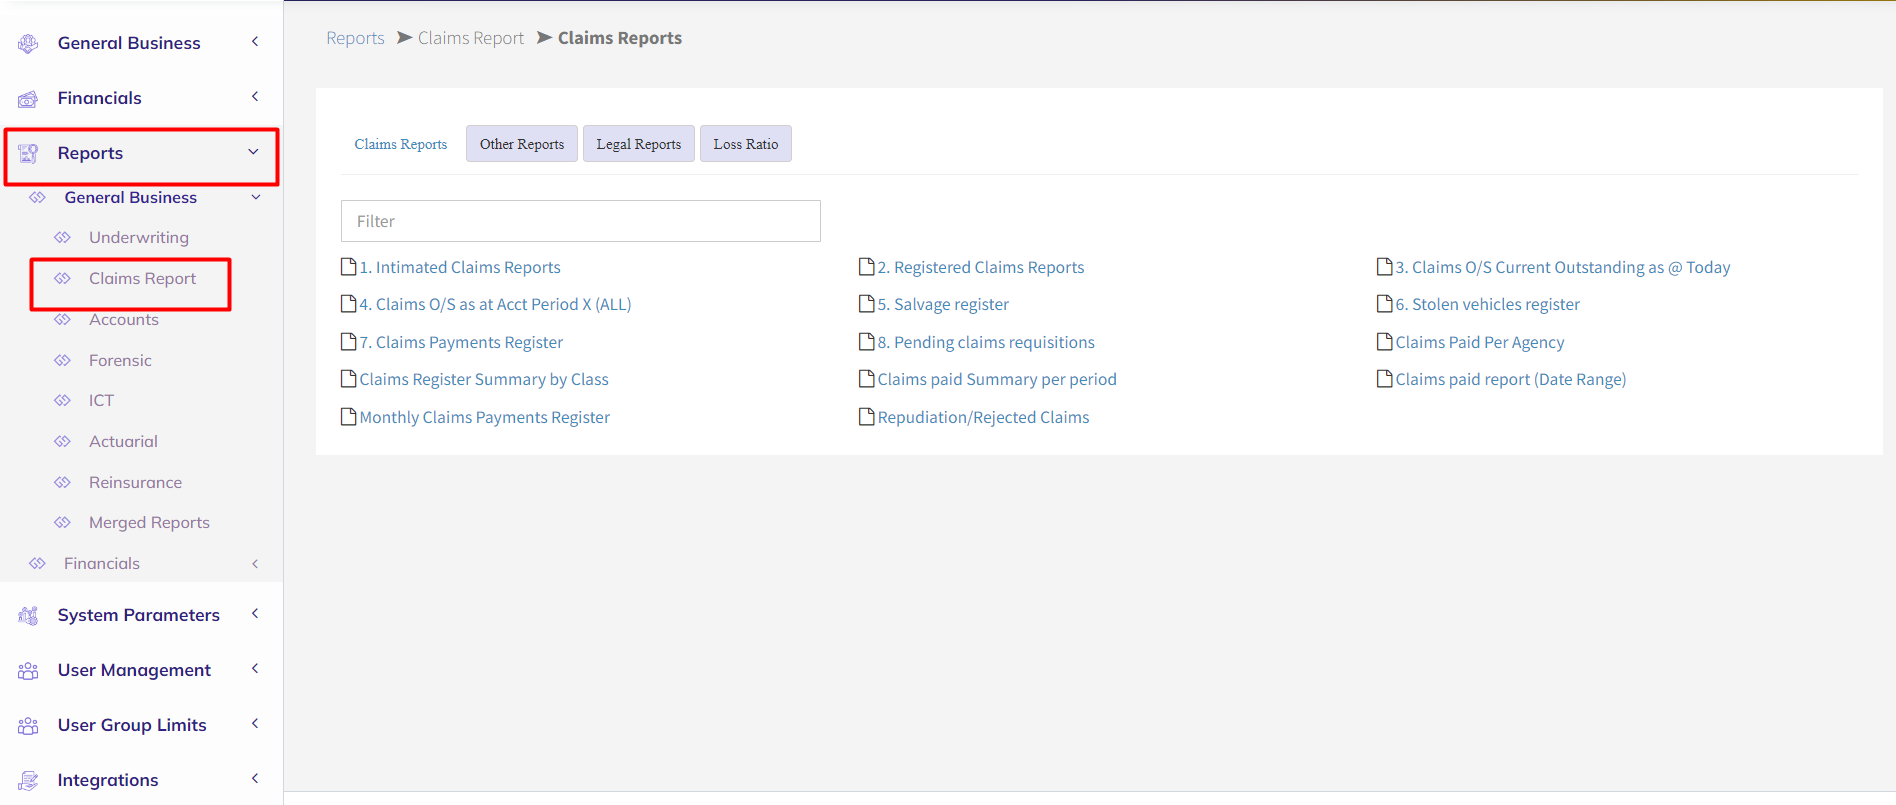Expand the Integrations menu chevron

[255, 779]
